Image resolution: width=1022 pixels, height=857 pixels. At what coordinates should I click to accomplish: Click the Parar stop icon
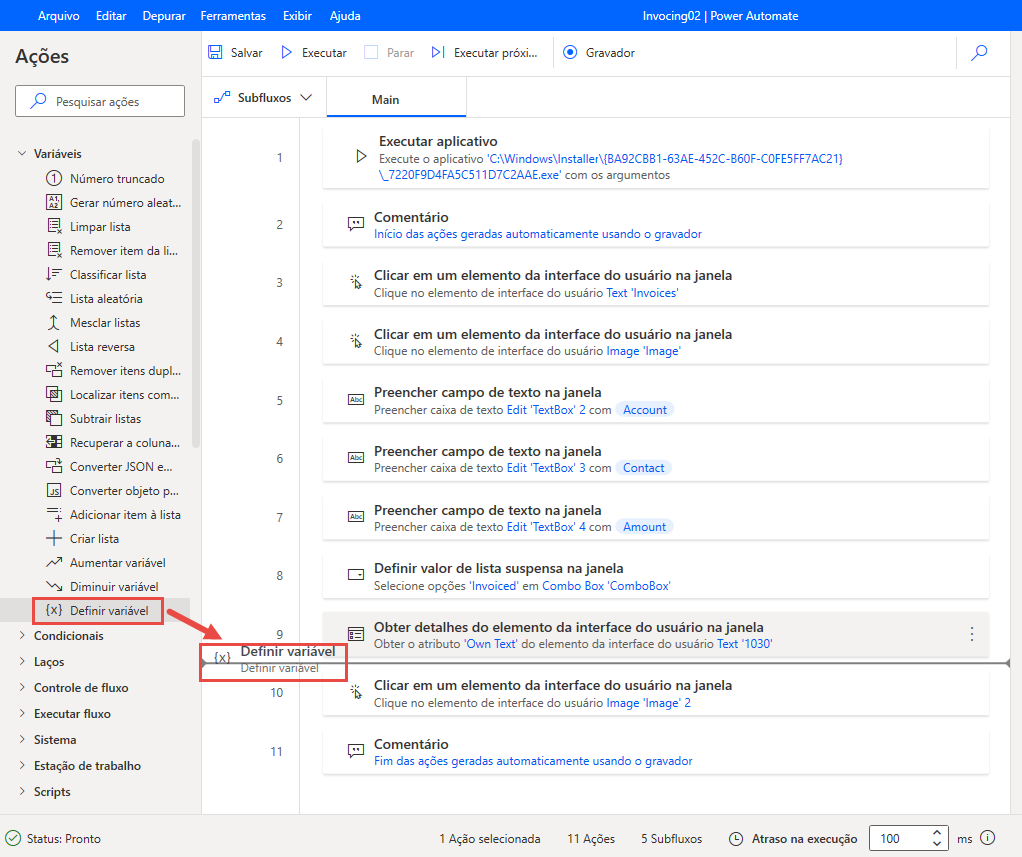[x=371, y=52]
